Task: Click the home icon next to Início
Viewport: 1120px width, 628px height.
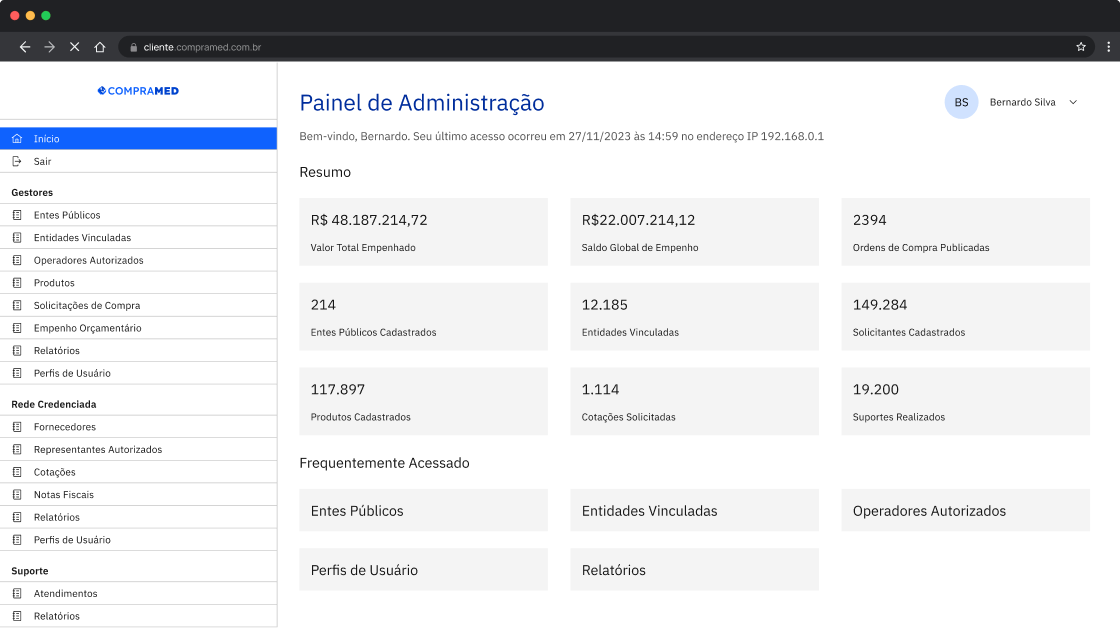Action: tap(16, 138)
